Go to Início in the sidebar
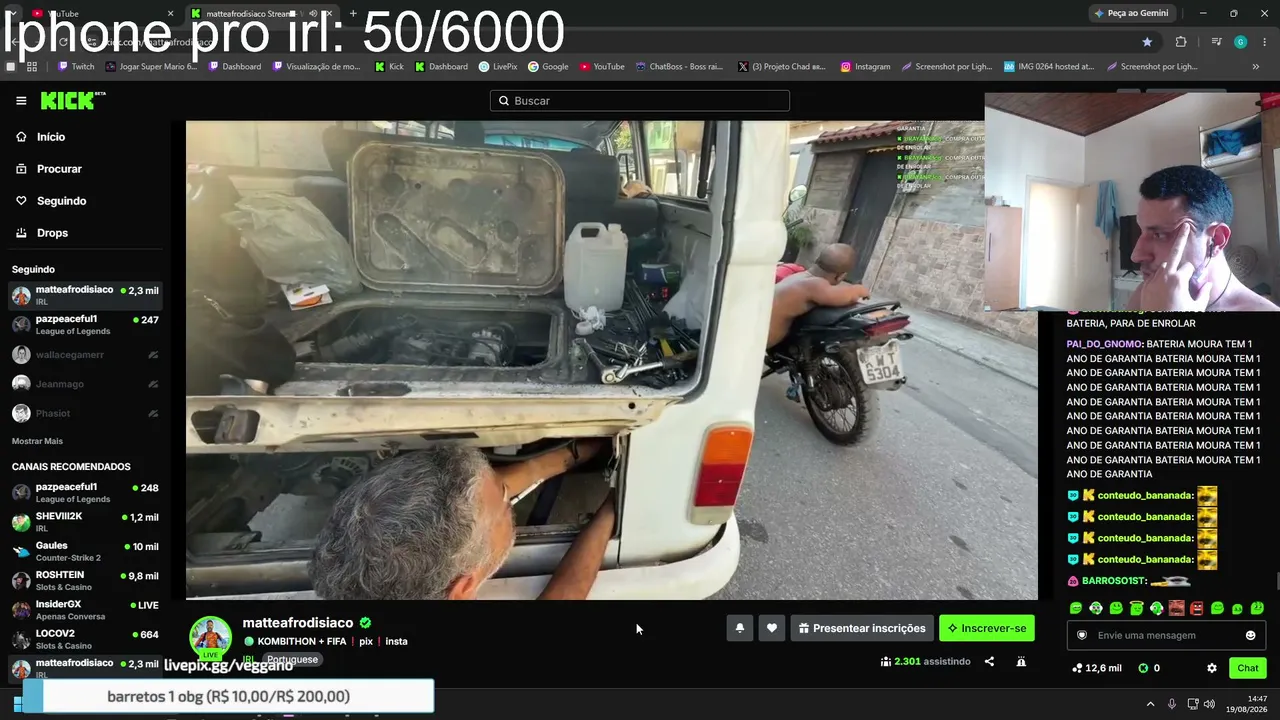This screenshot has width=1280, height=720. (50, 137)
